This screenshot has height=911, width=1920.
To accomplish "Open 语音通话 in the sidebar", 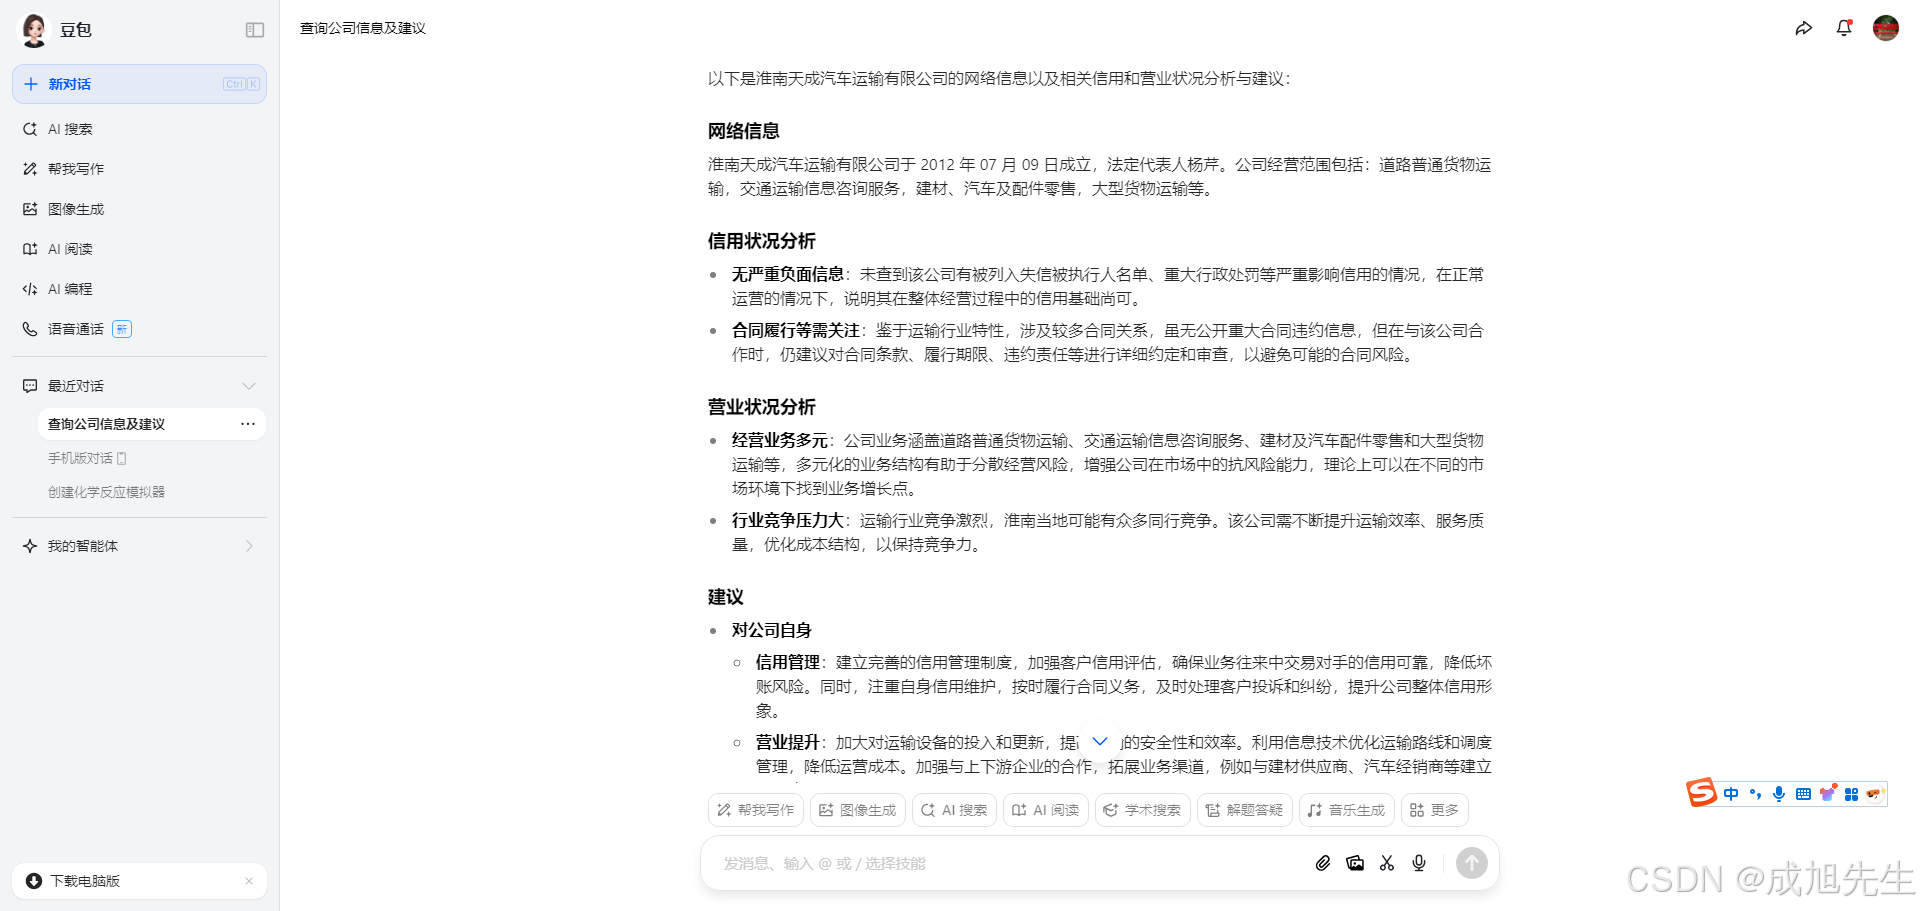I will (139, 329).
